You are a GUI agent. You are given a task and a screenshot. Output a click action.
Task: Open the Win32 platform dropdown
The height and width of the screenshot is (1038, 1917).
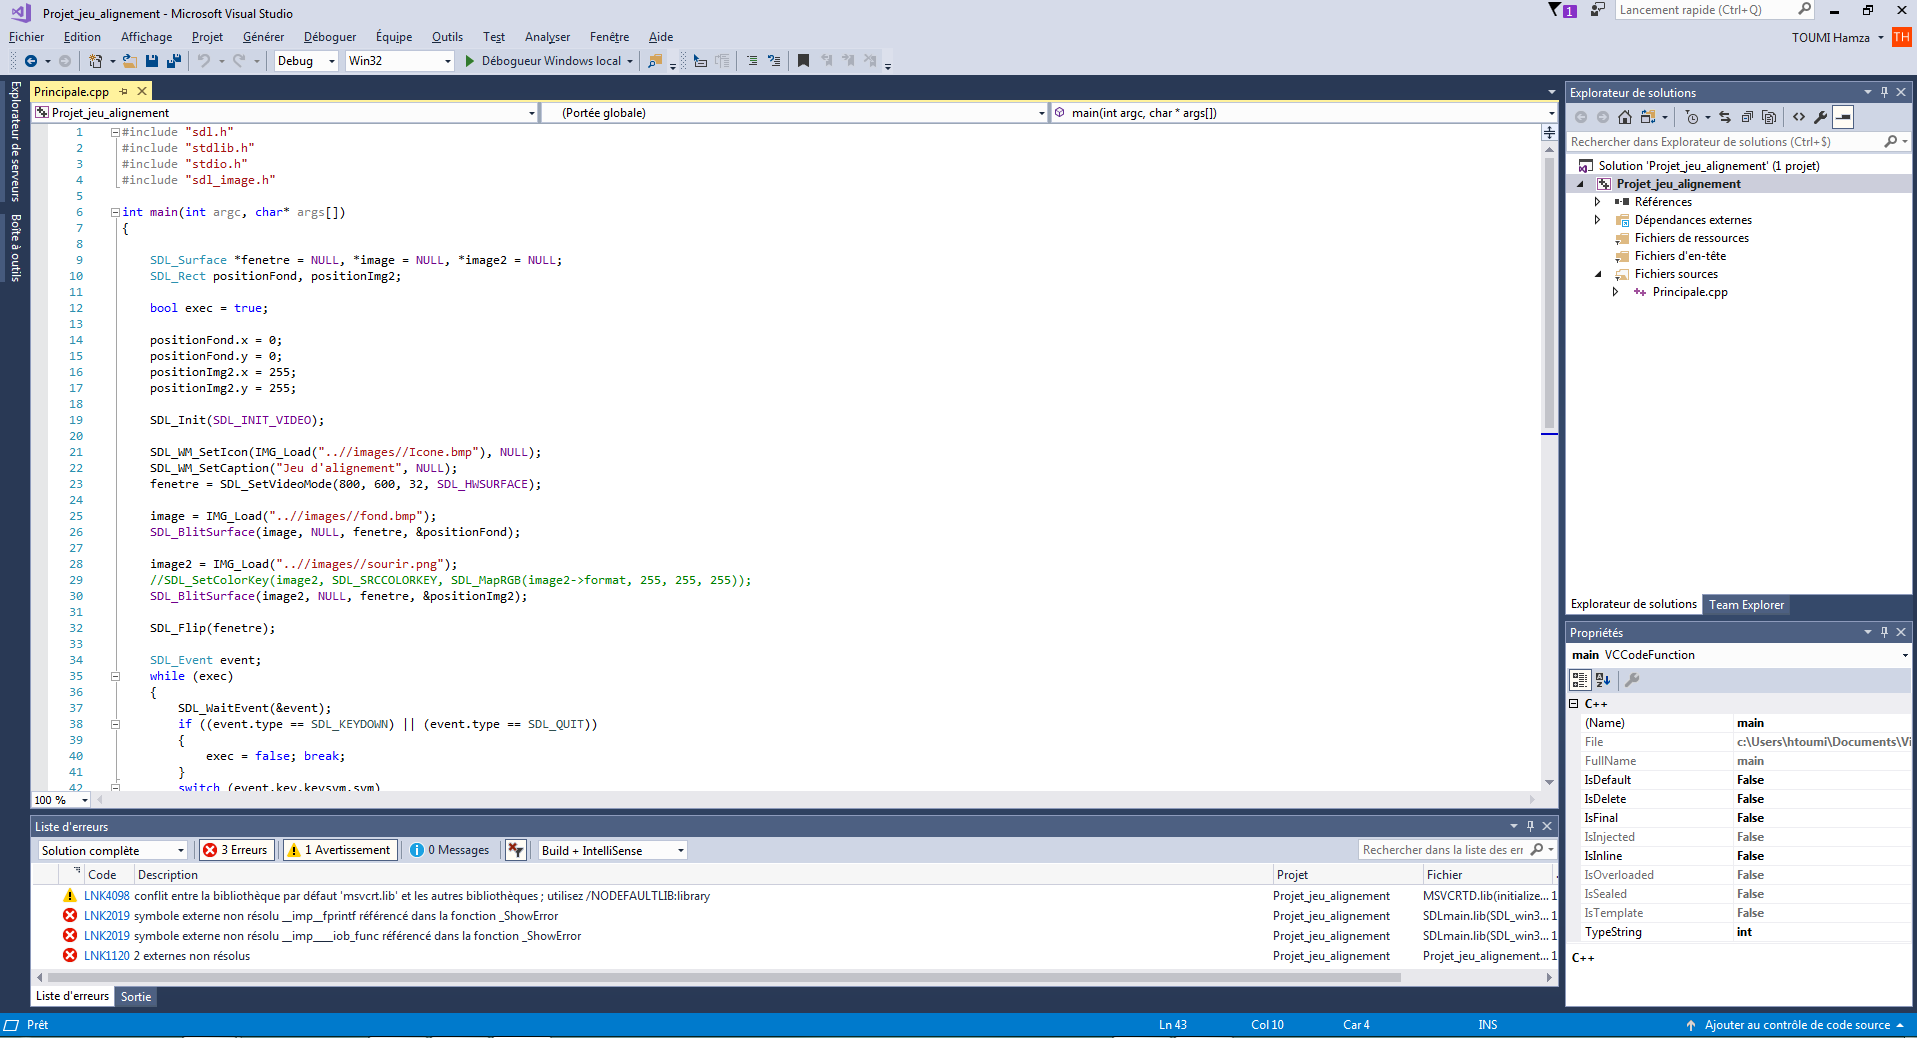pyautogui.click(x=400, y=61)
